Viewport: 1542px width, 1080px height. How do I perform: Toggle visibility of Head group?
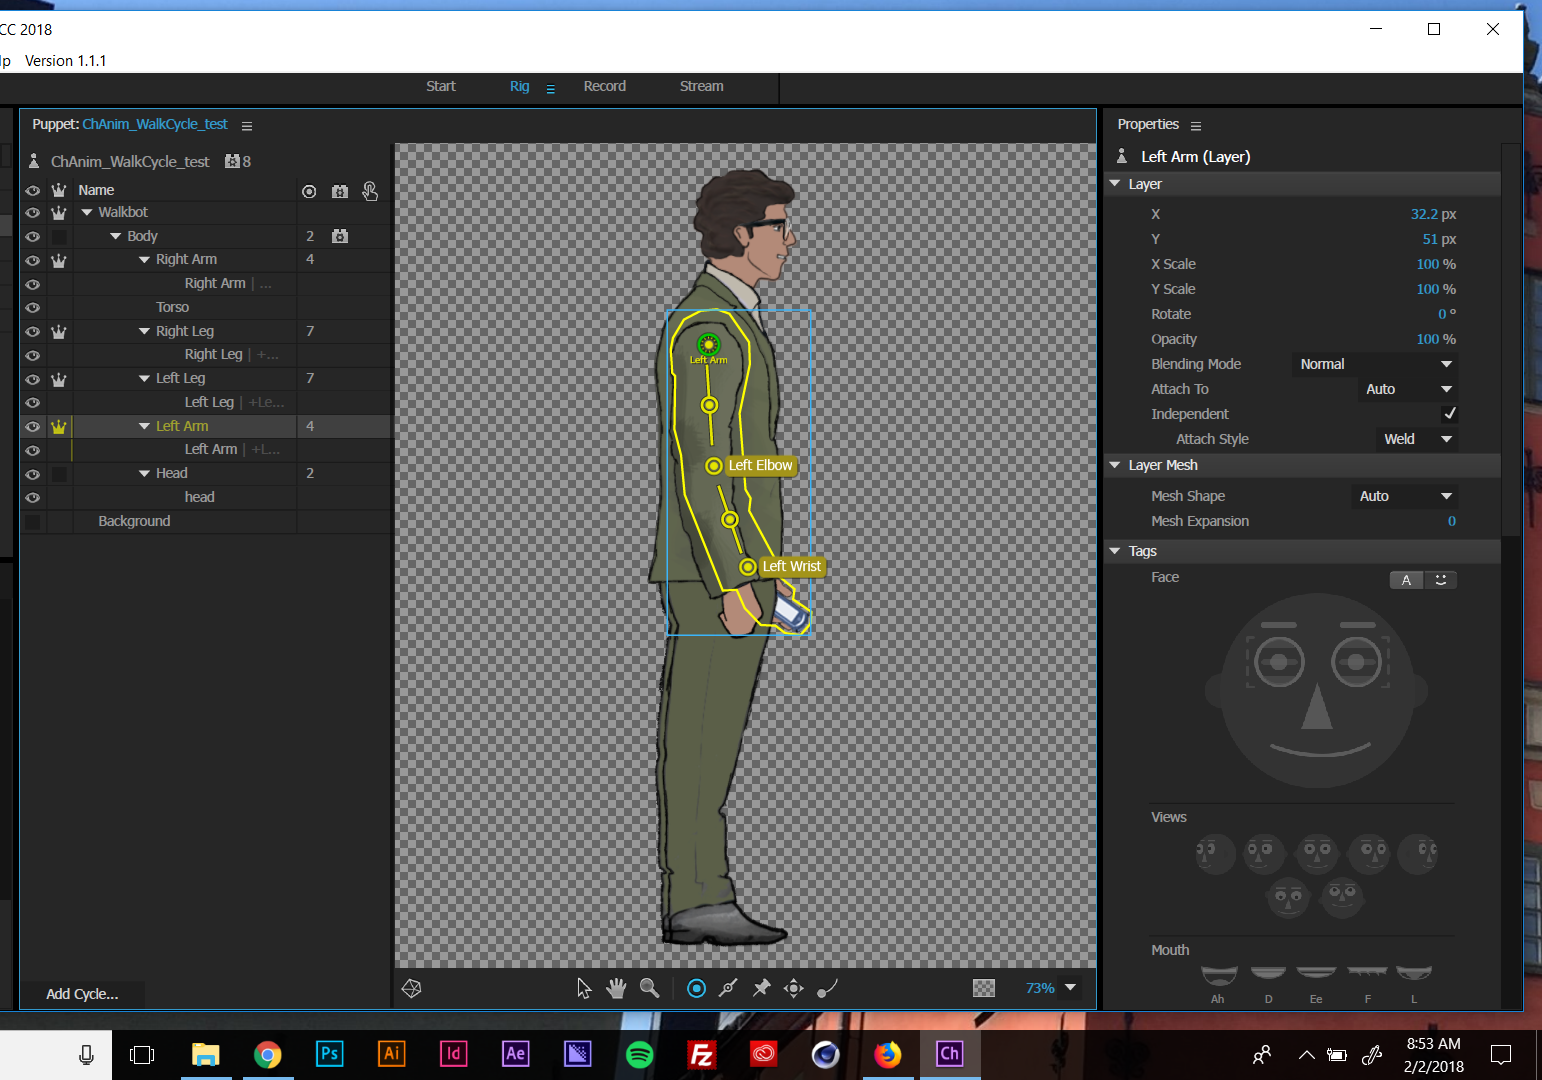(33, 474)
